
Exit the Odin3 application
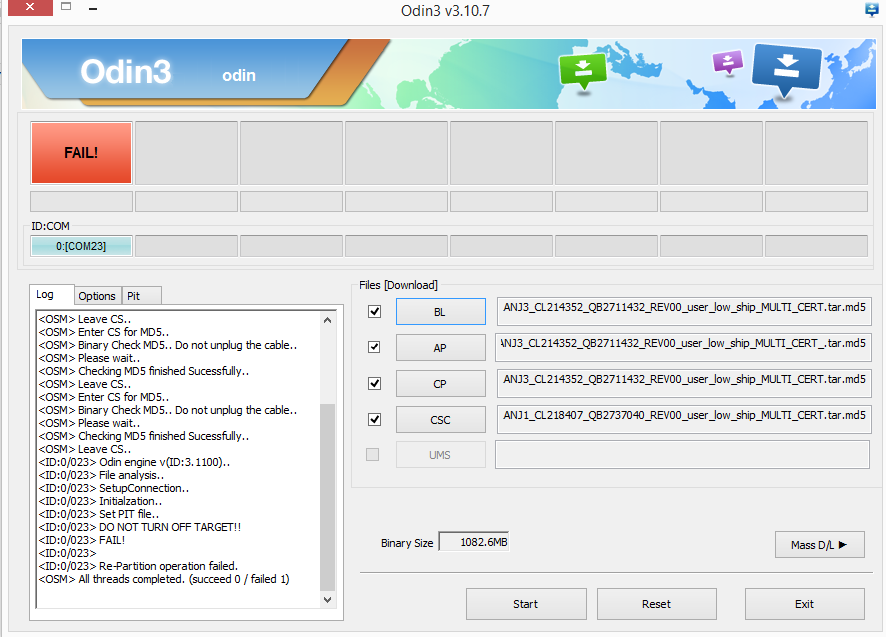[x=805, y=604]
